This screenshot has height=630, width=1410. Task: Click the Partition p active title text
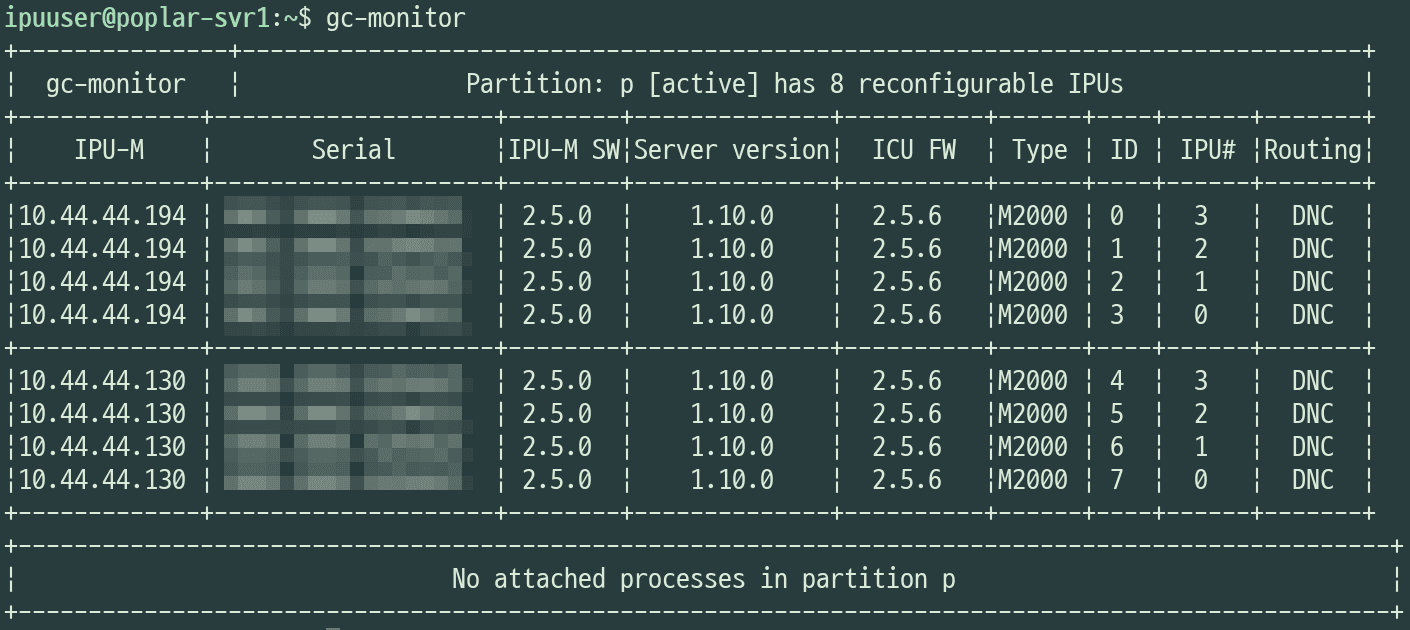[794, 84]
